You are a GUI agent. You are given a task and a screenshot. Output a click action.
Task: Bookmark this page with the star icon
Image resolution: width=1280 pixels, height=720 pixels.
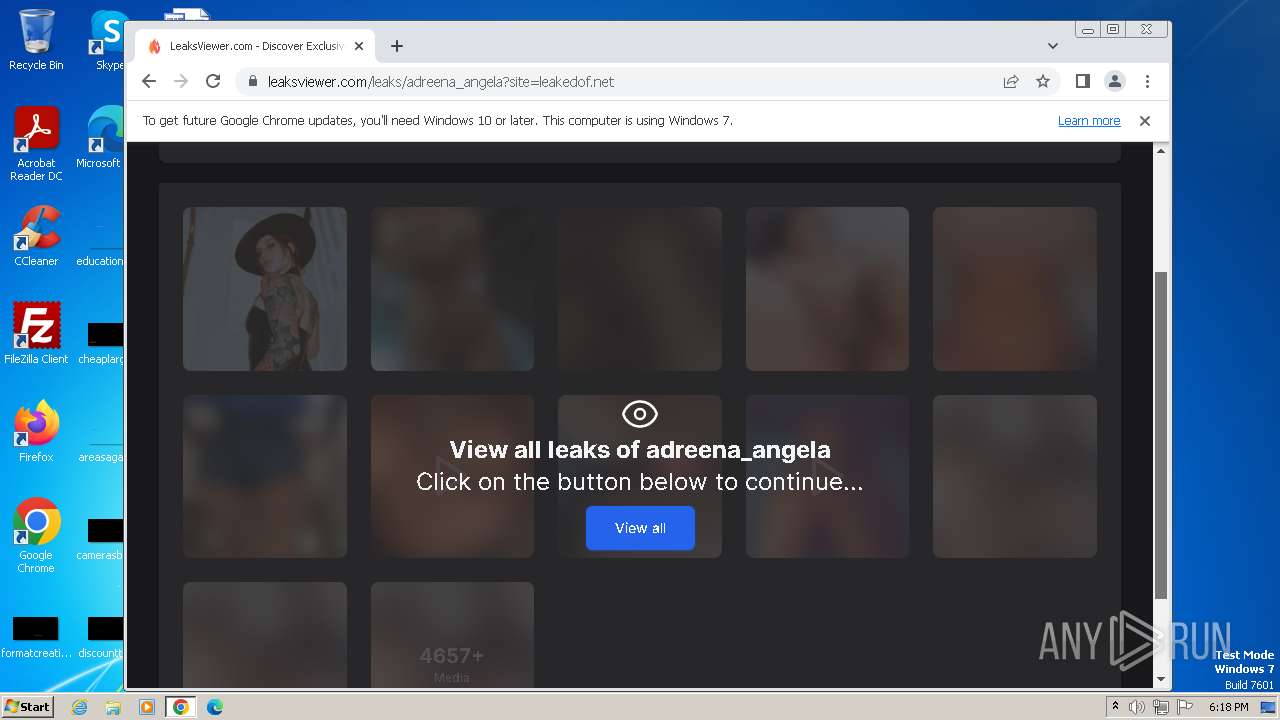click(1043, 81)
